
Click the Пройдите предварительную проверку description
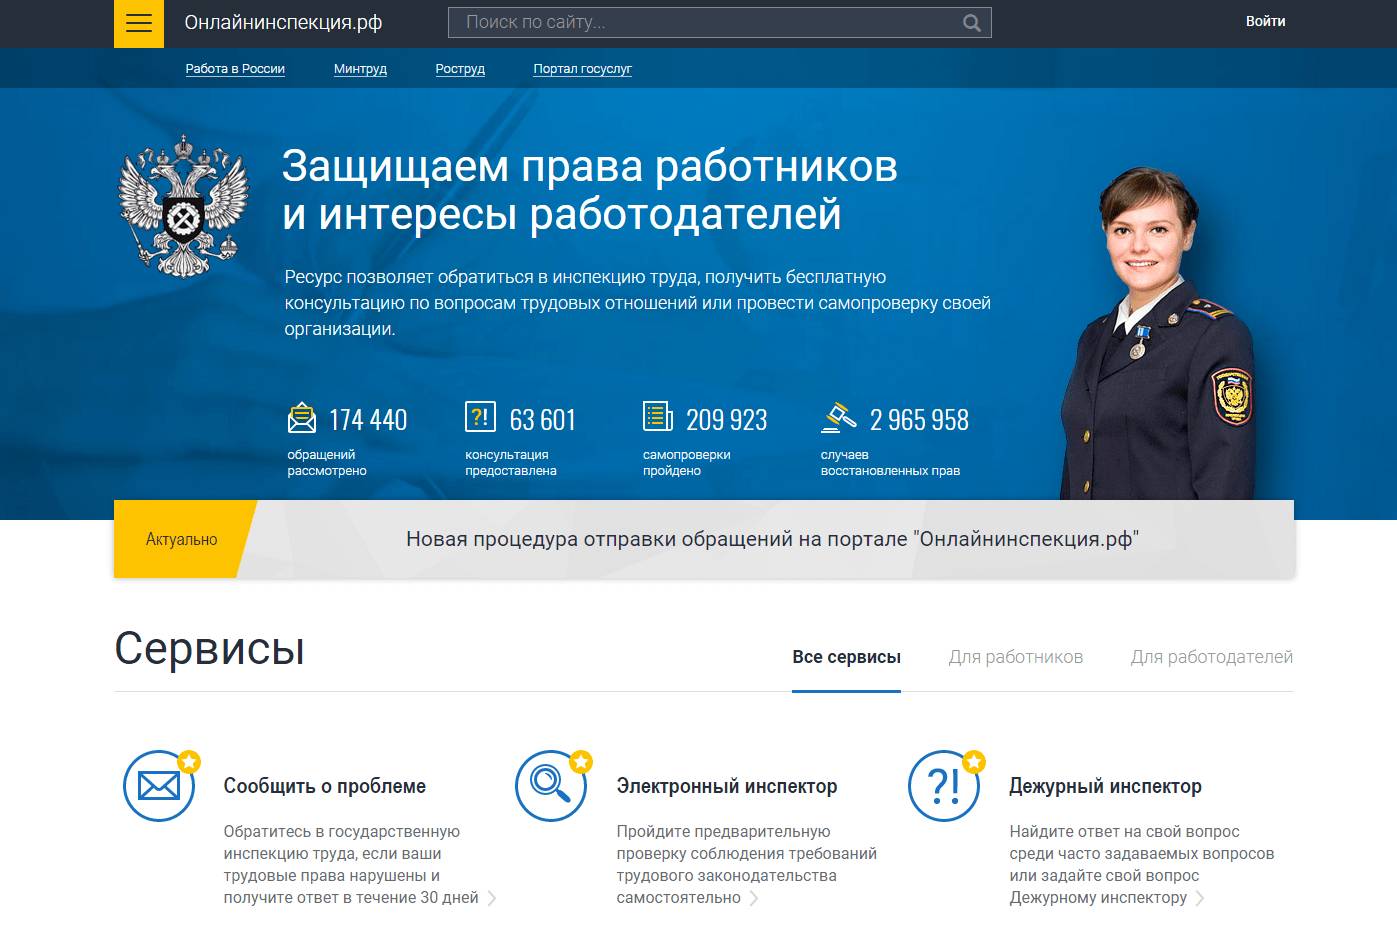click(746, 864)
